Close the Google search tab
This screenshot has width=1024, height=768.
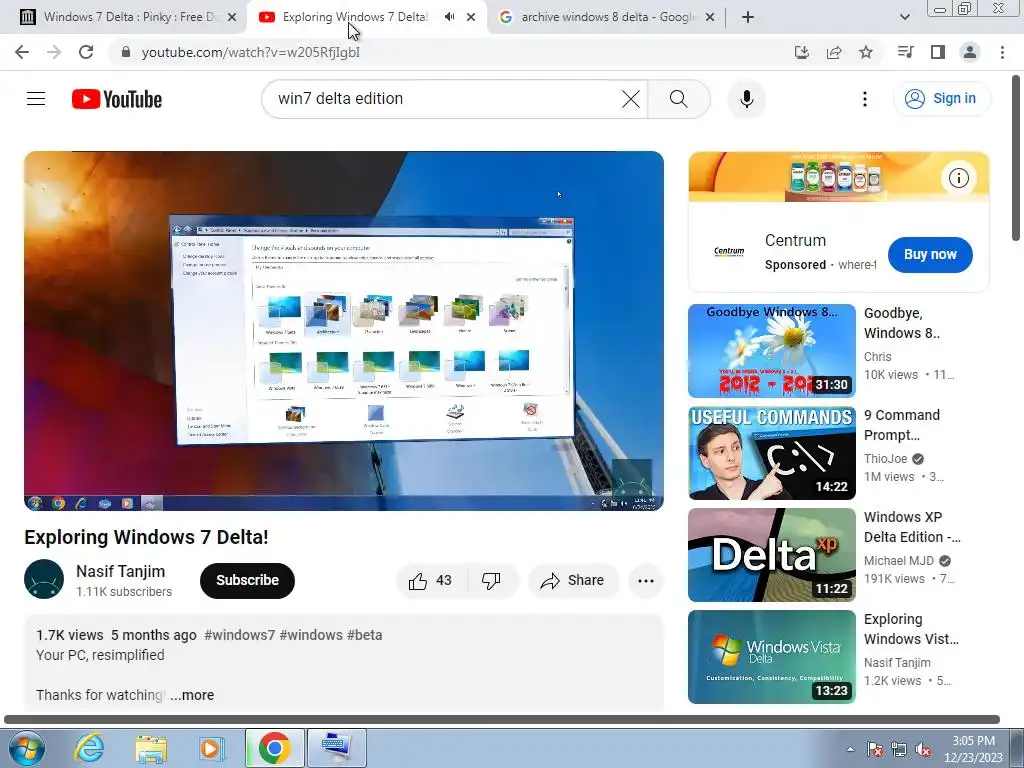(x=710, y=17)
